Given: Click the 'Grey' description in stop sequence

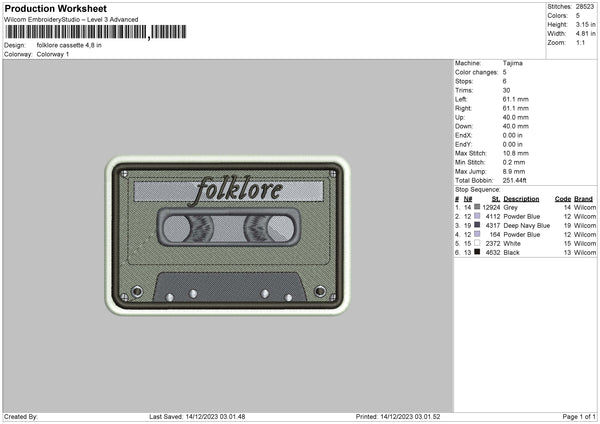Looking at the screenshot, I should (x=510, y=207).
